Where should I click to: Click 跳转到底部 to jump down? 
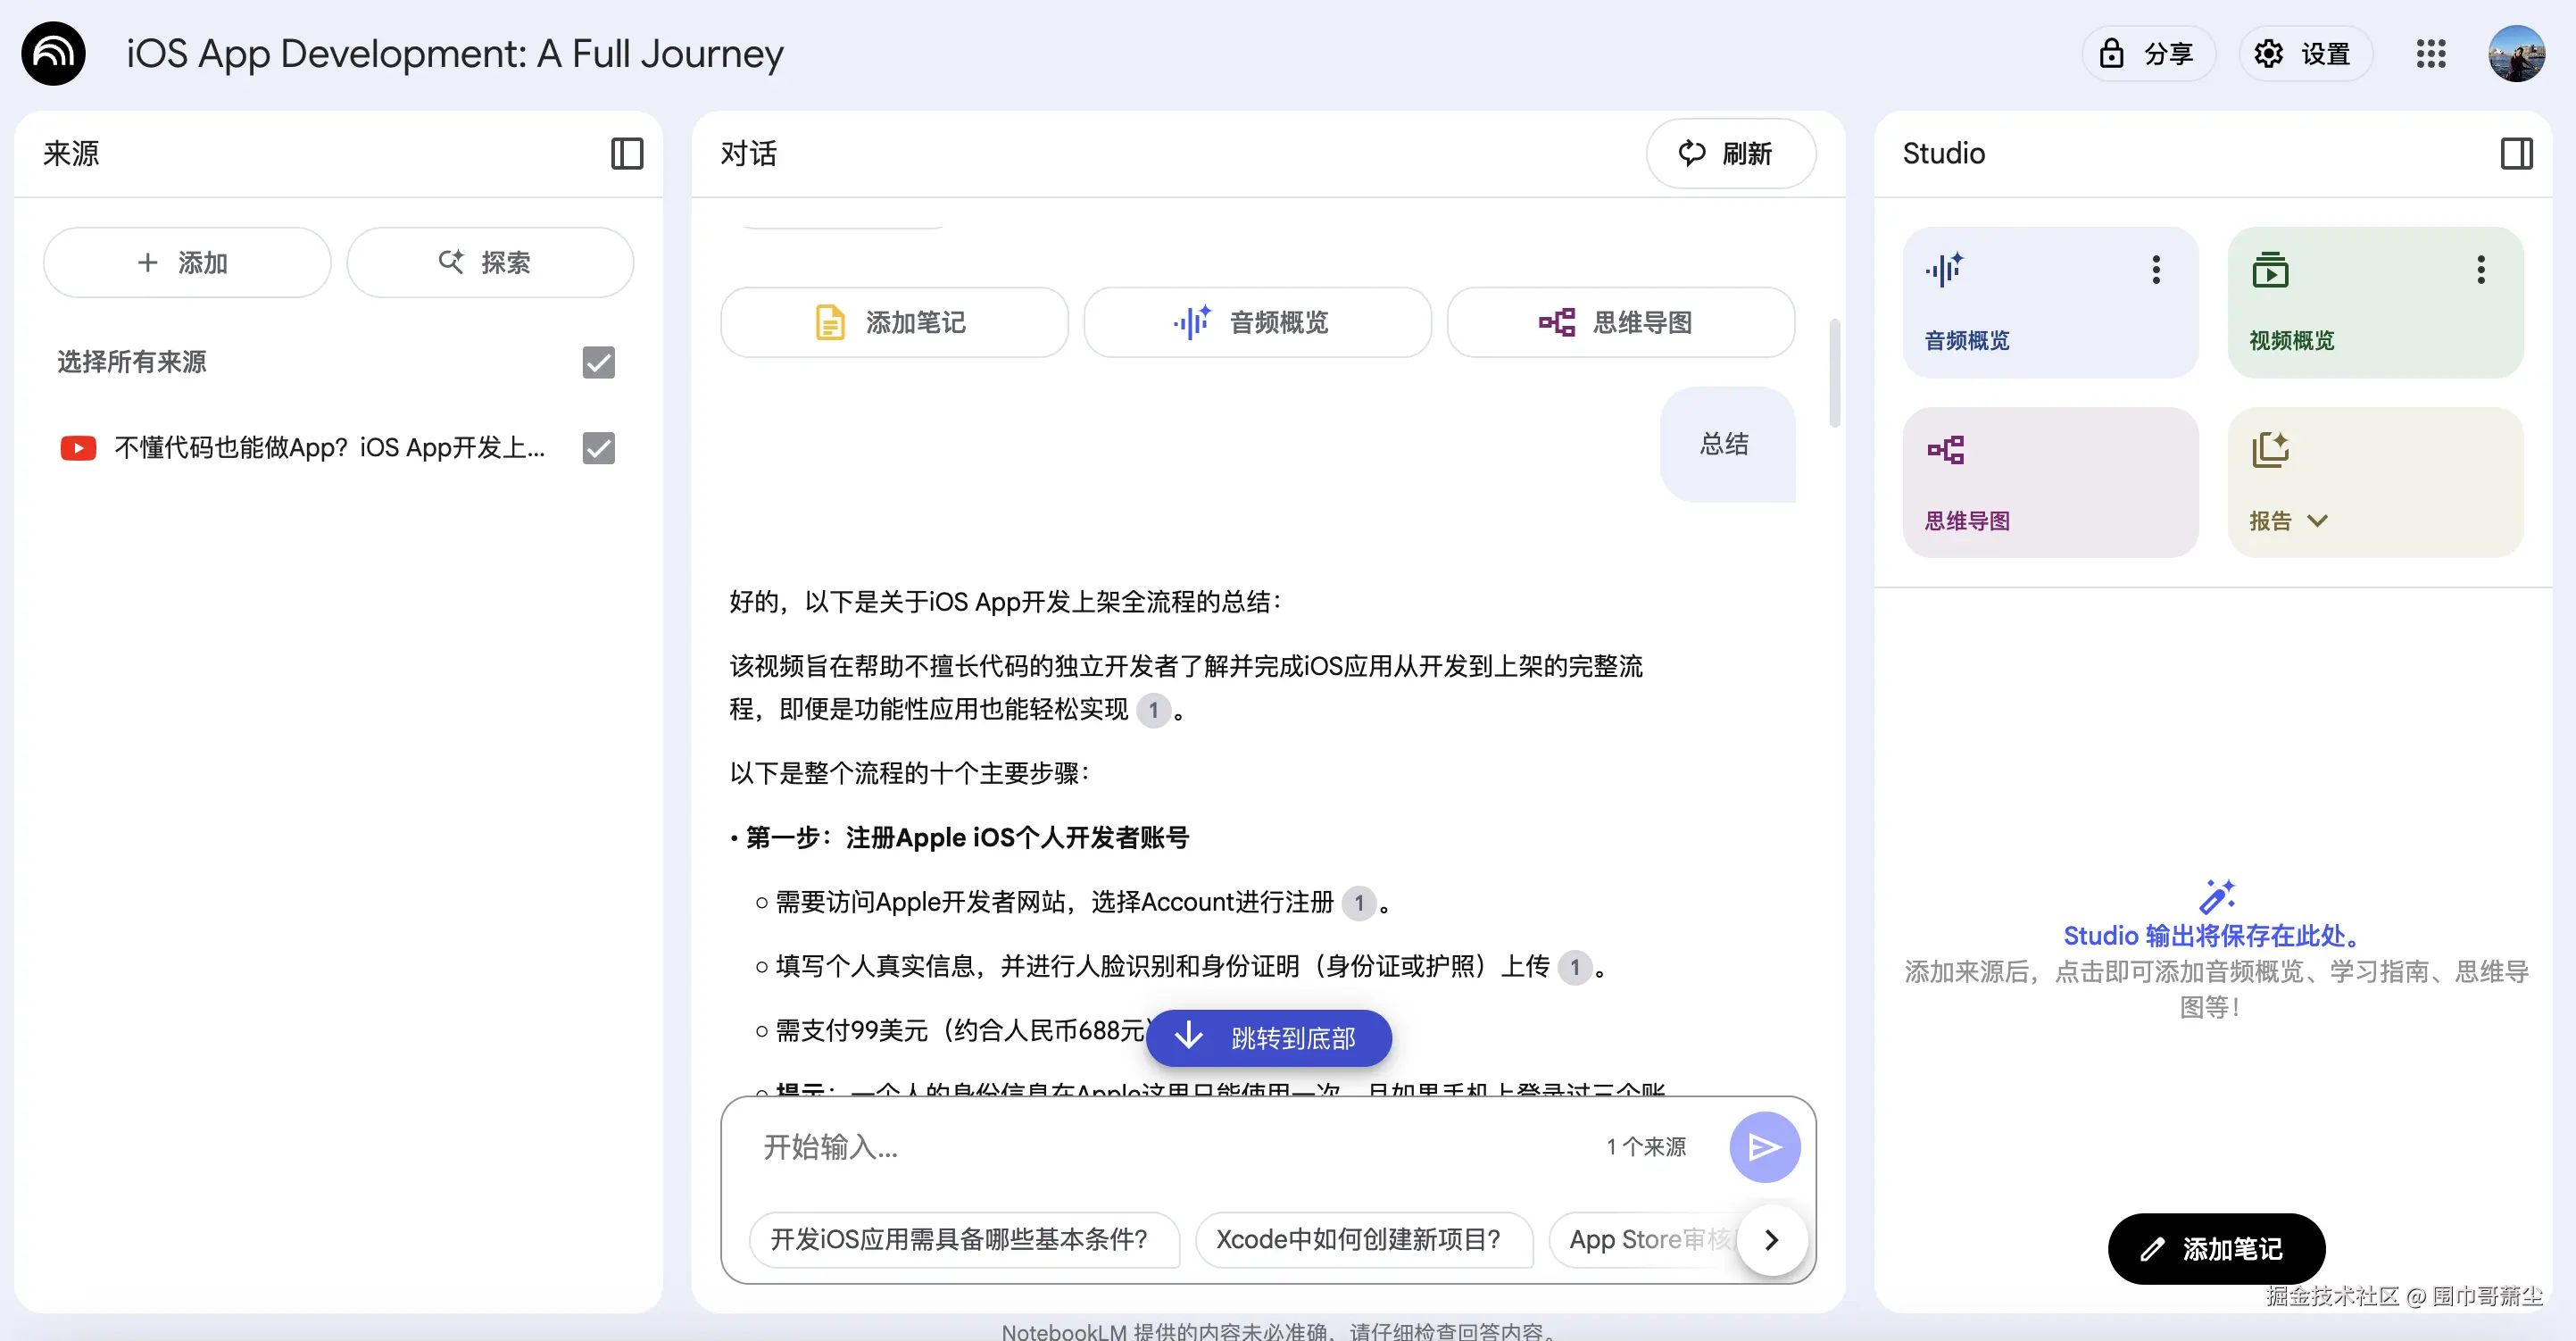tap(1268, 1038)
